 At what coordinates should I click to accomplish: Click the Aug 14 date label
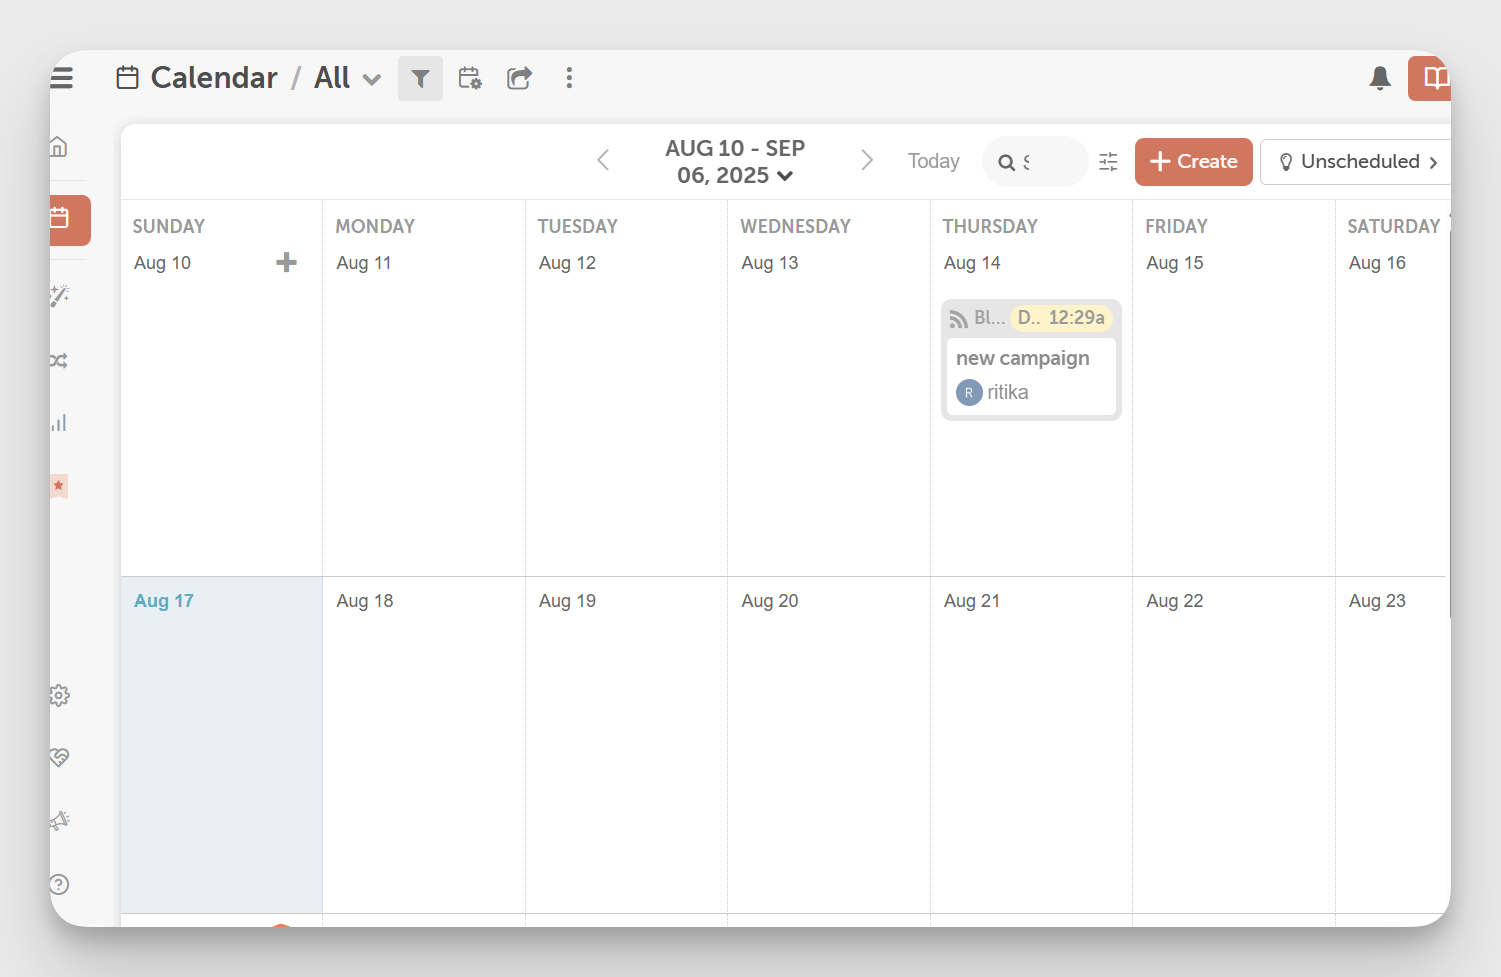(972, 263)
